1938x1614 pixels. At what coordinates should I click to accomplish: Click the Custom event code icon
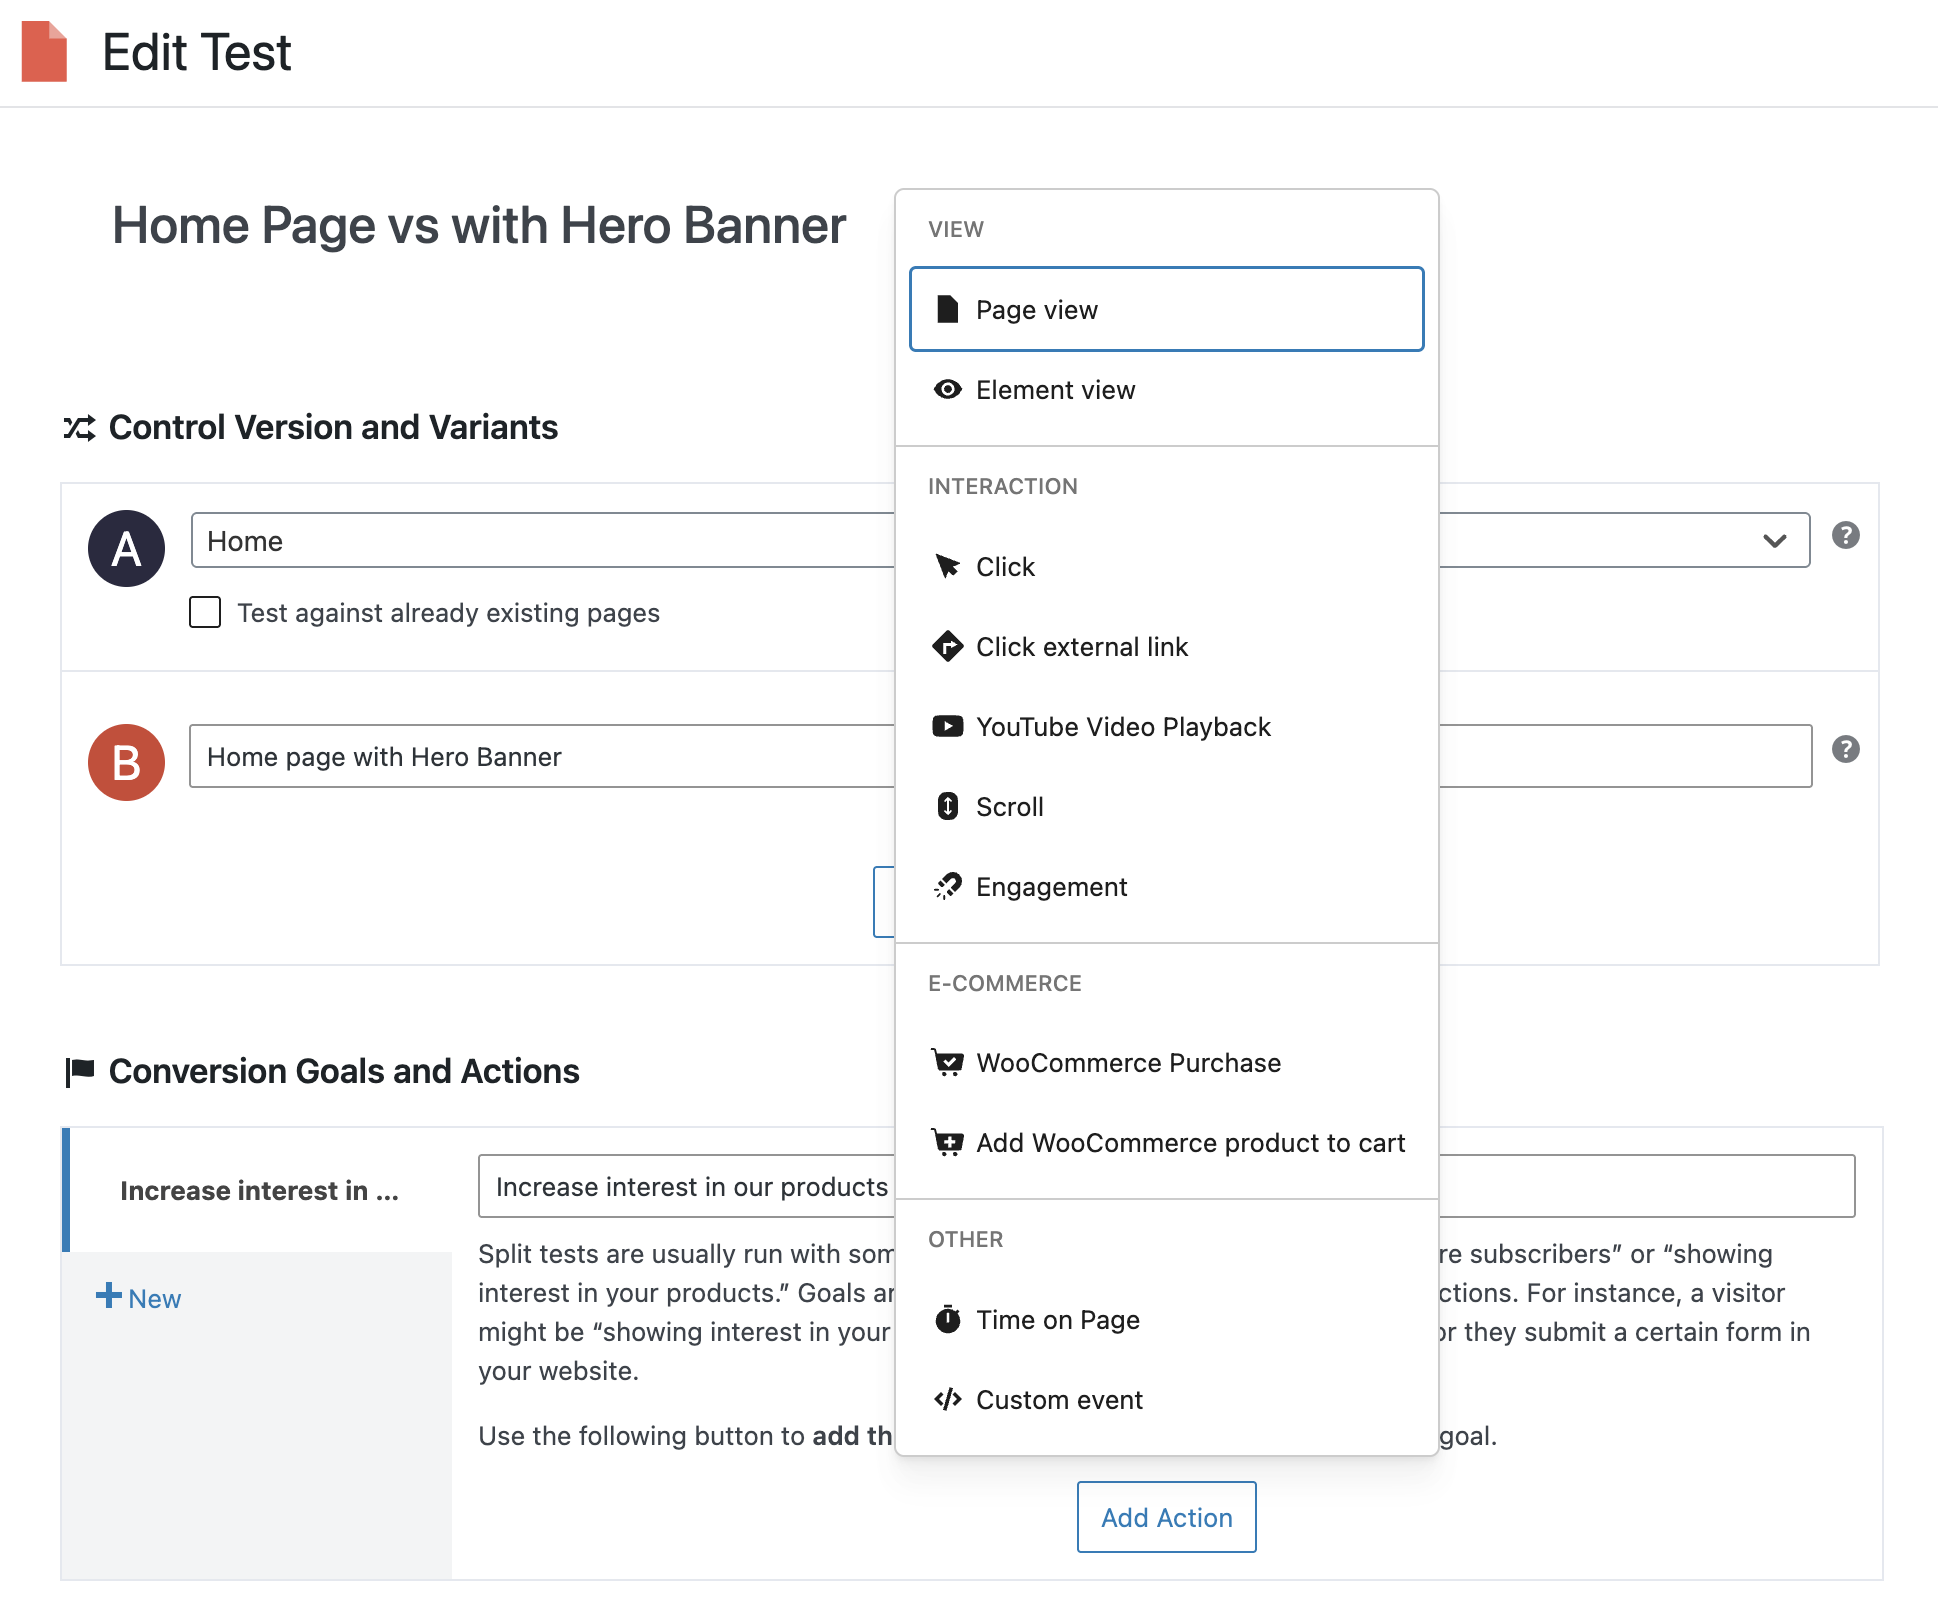coord(947,1399)
